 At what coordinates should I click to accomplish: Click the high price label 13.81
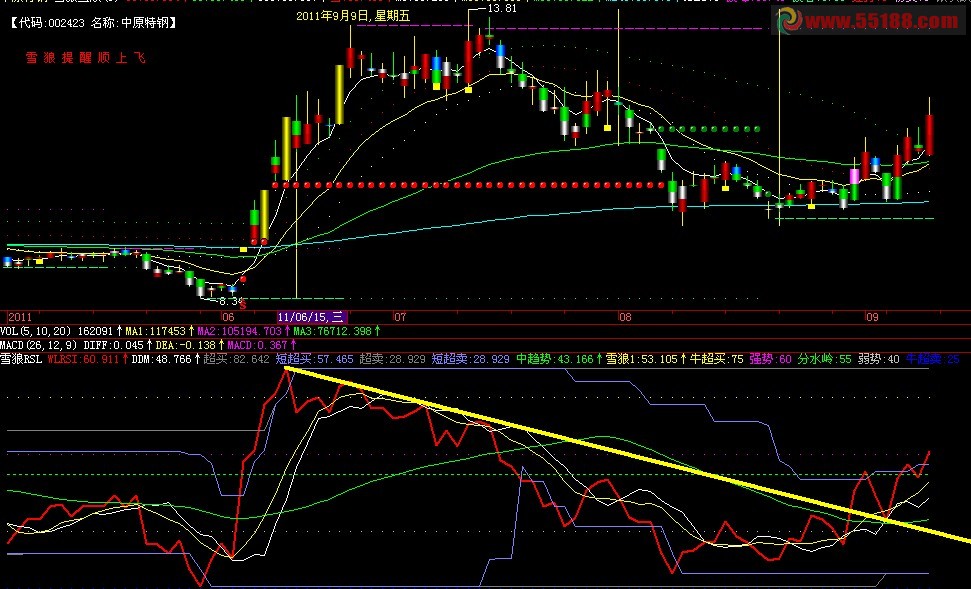tap(502, 8)
